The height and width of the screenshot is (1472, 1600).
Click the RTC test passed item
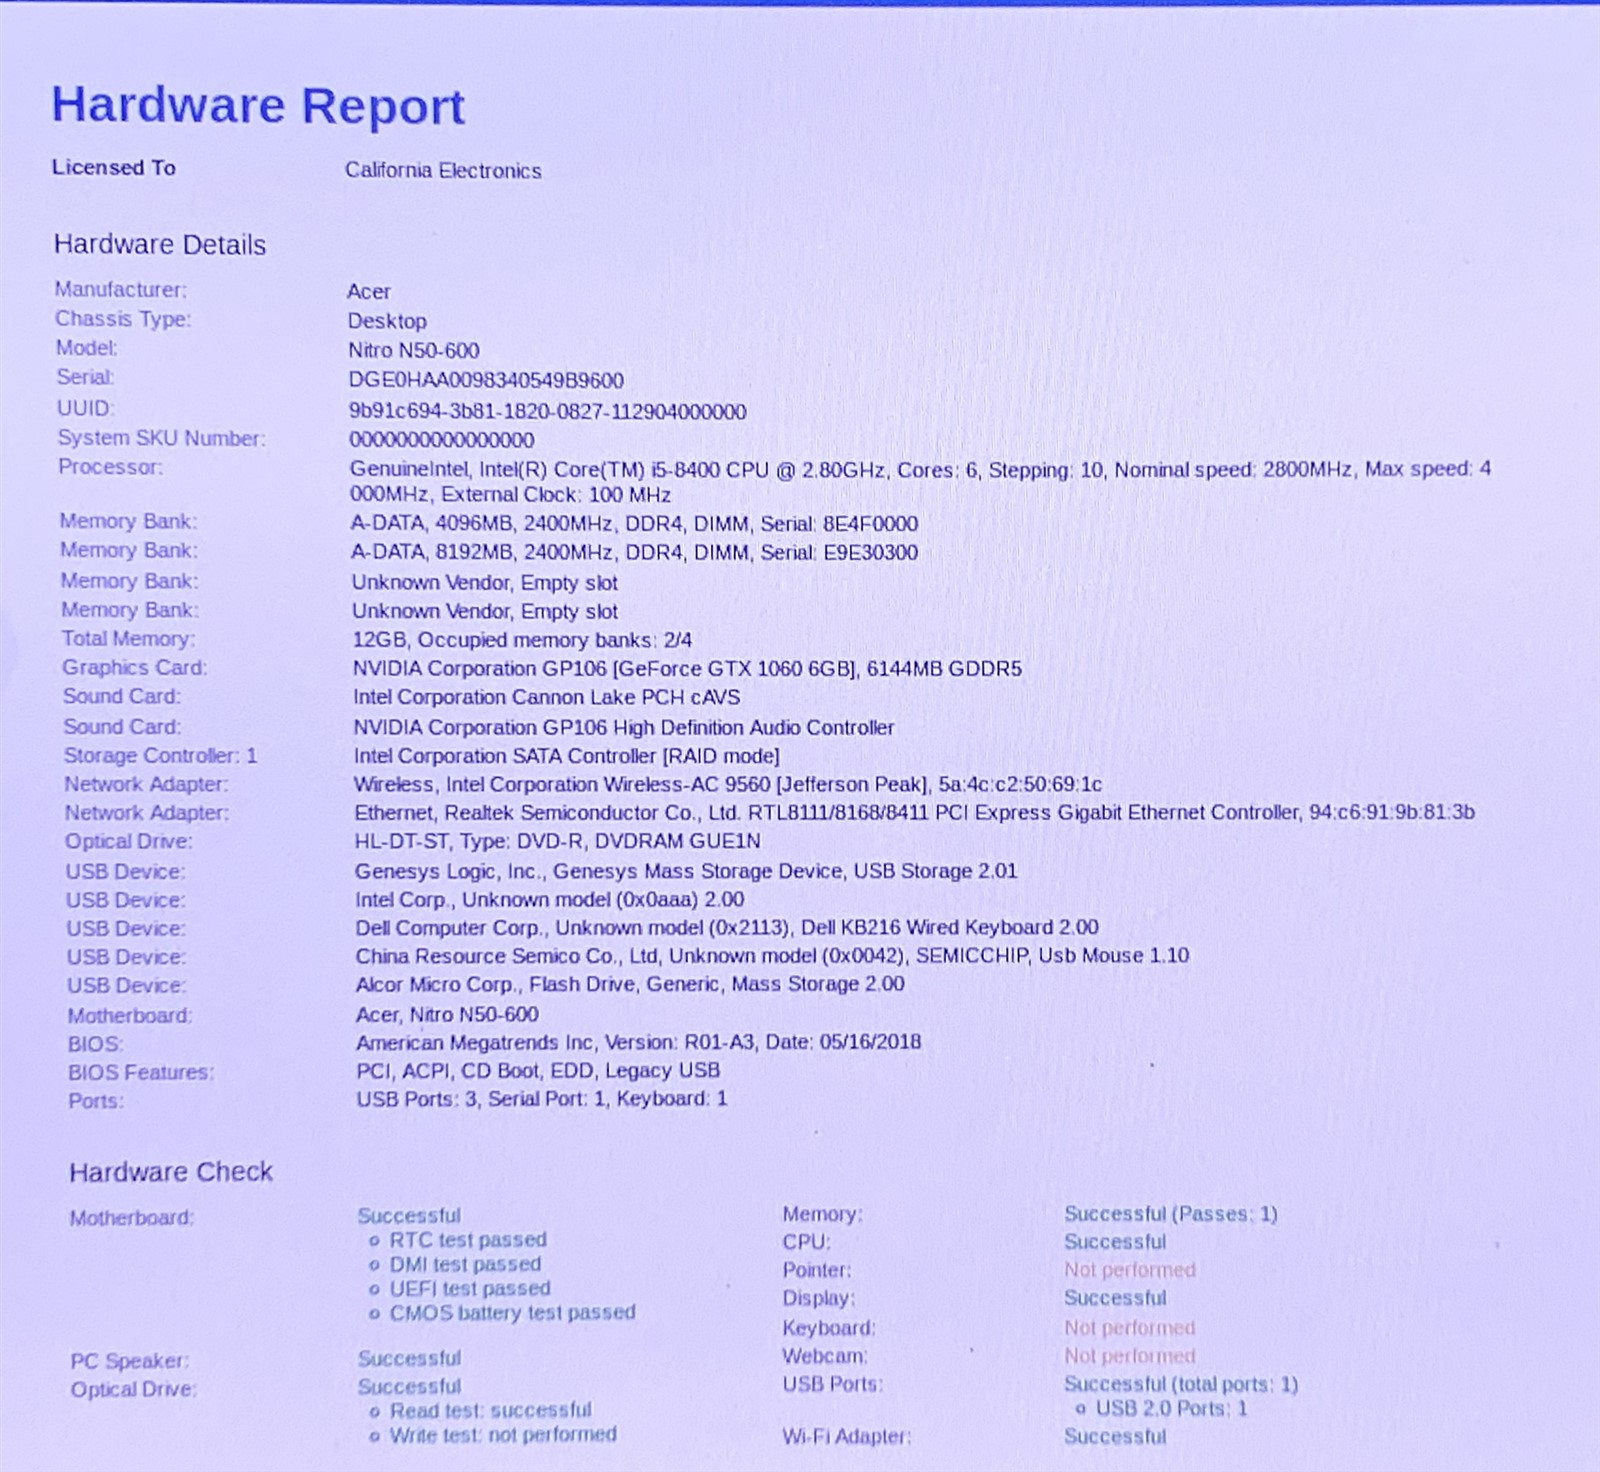[467, 1240]
